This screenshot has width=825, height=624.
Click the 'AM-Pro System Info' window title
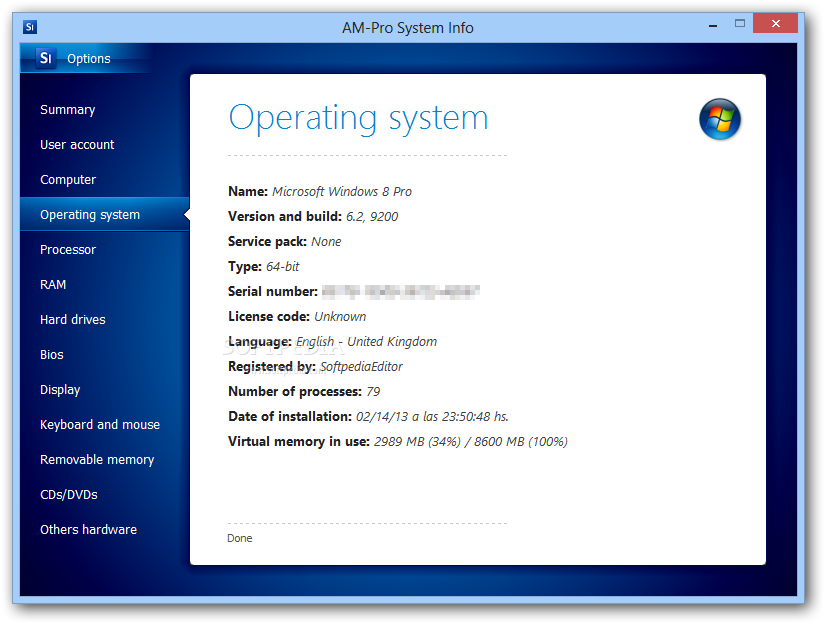point(408,27)
